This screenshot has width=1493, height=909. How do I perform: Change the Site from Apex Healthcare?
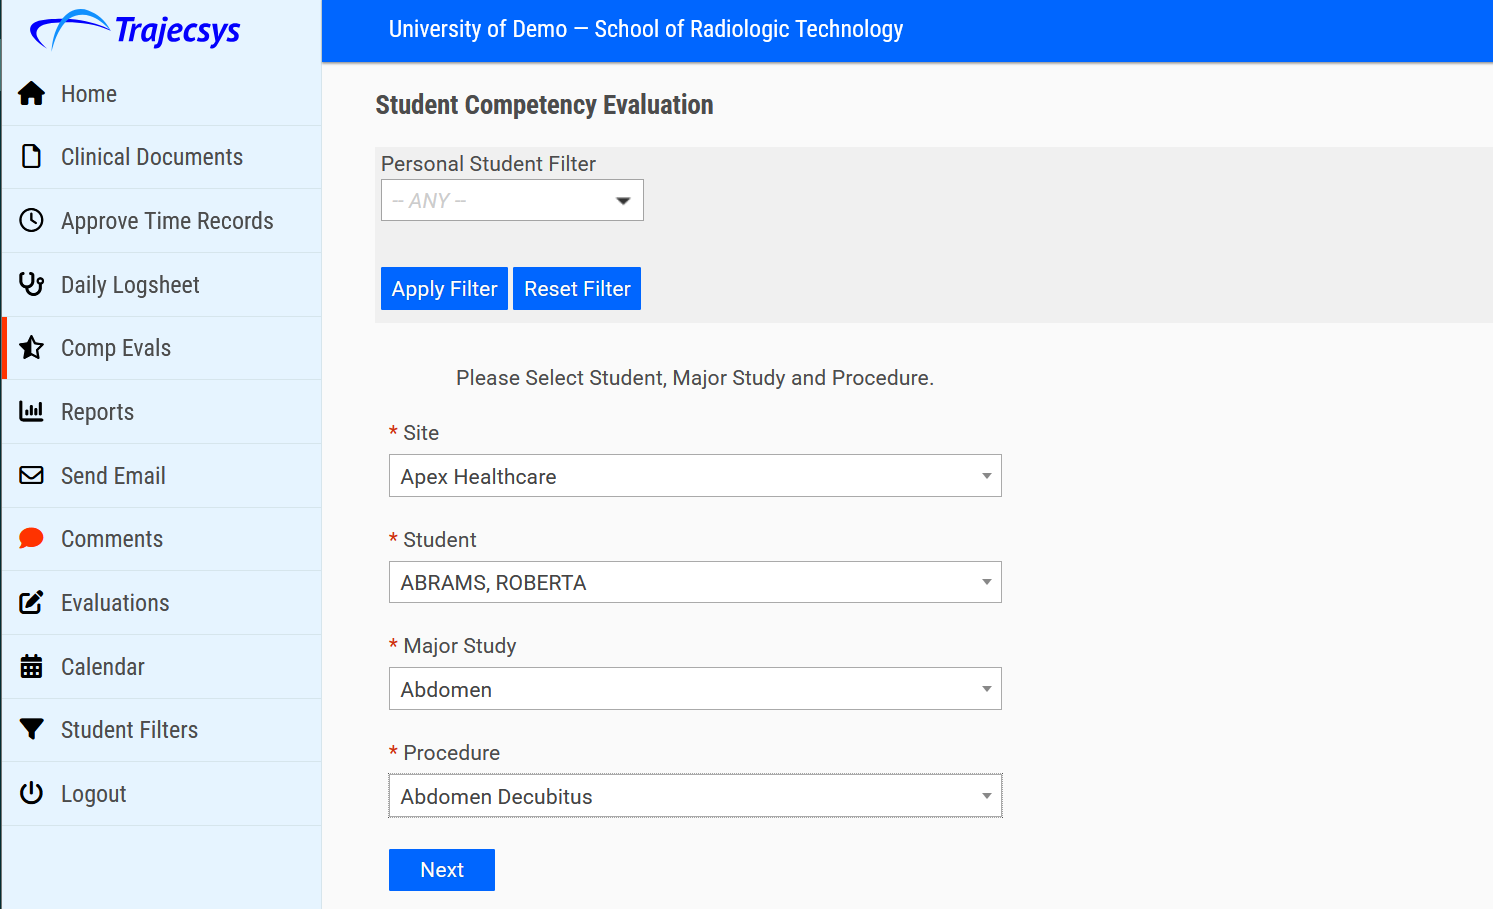pos(694,476)
